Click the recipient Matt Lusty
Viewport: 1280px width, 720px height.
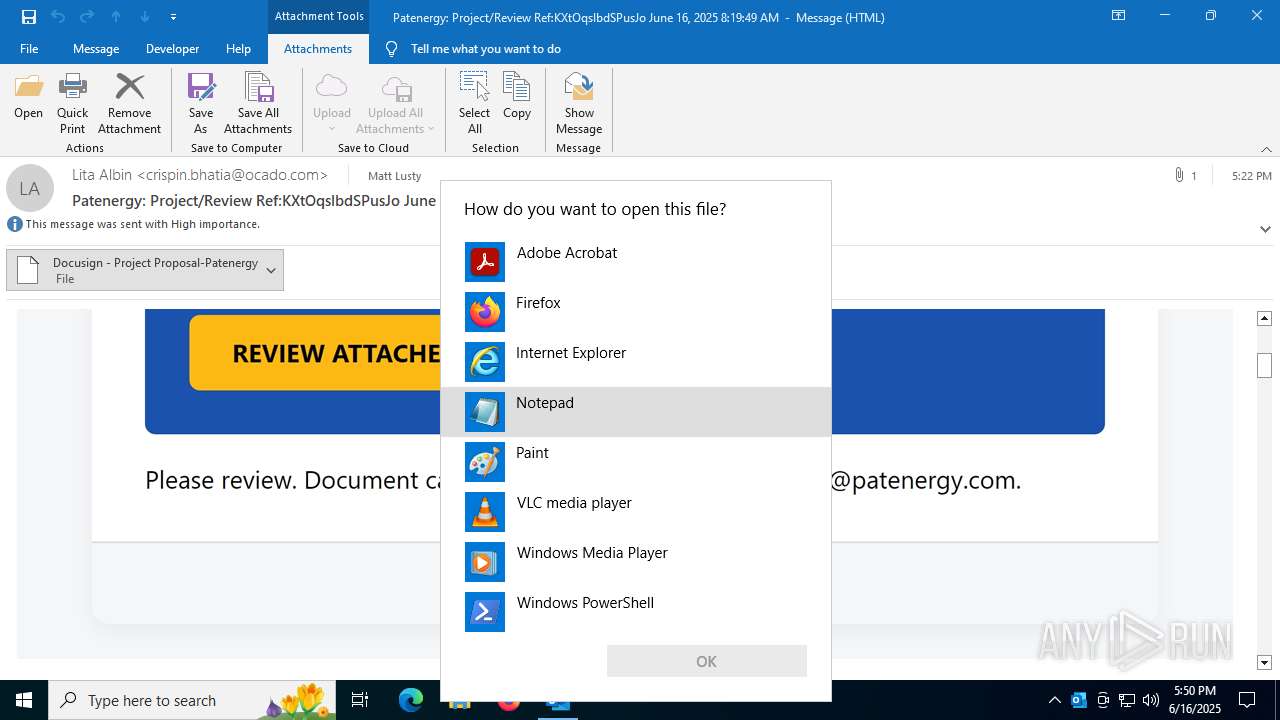pyautogui.click(x=395, y=176)
